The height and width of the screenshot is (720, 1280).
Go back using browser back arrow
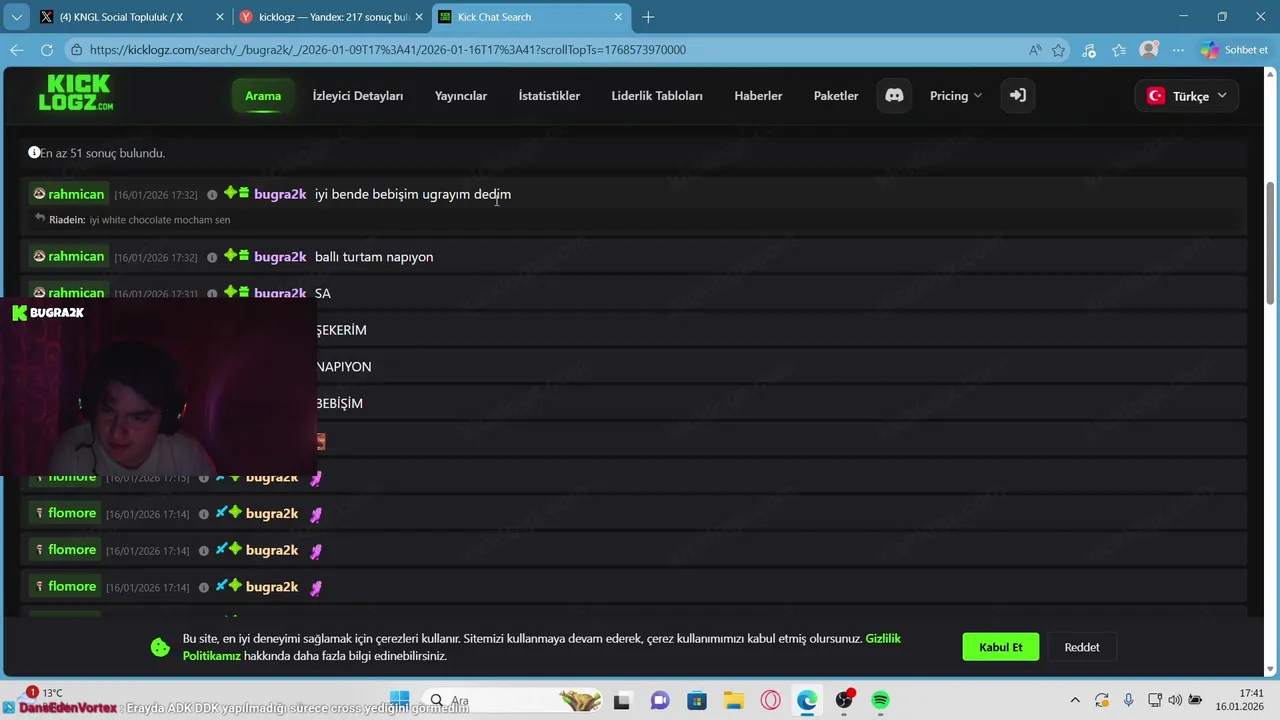[x=17, y=50]
